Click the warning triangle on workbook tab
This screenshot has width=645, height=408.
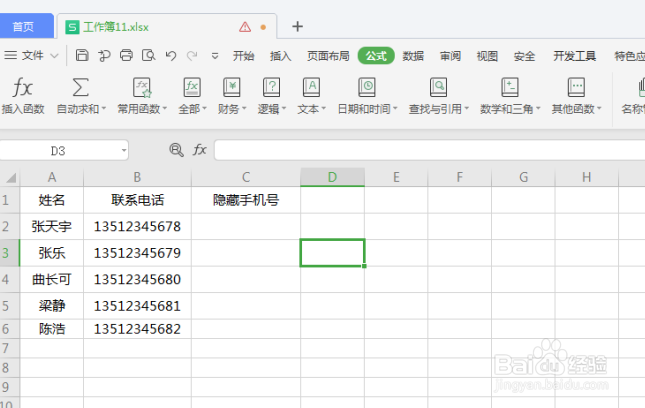245,27
